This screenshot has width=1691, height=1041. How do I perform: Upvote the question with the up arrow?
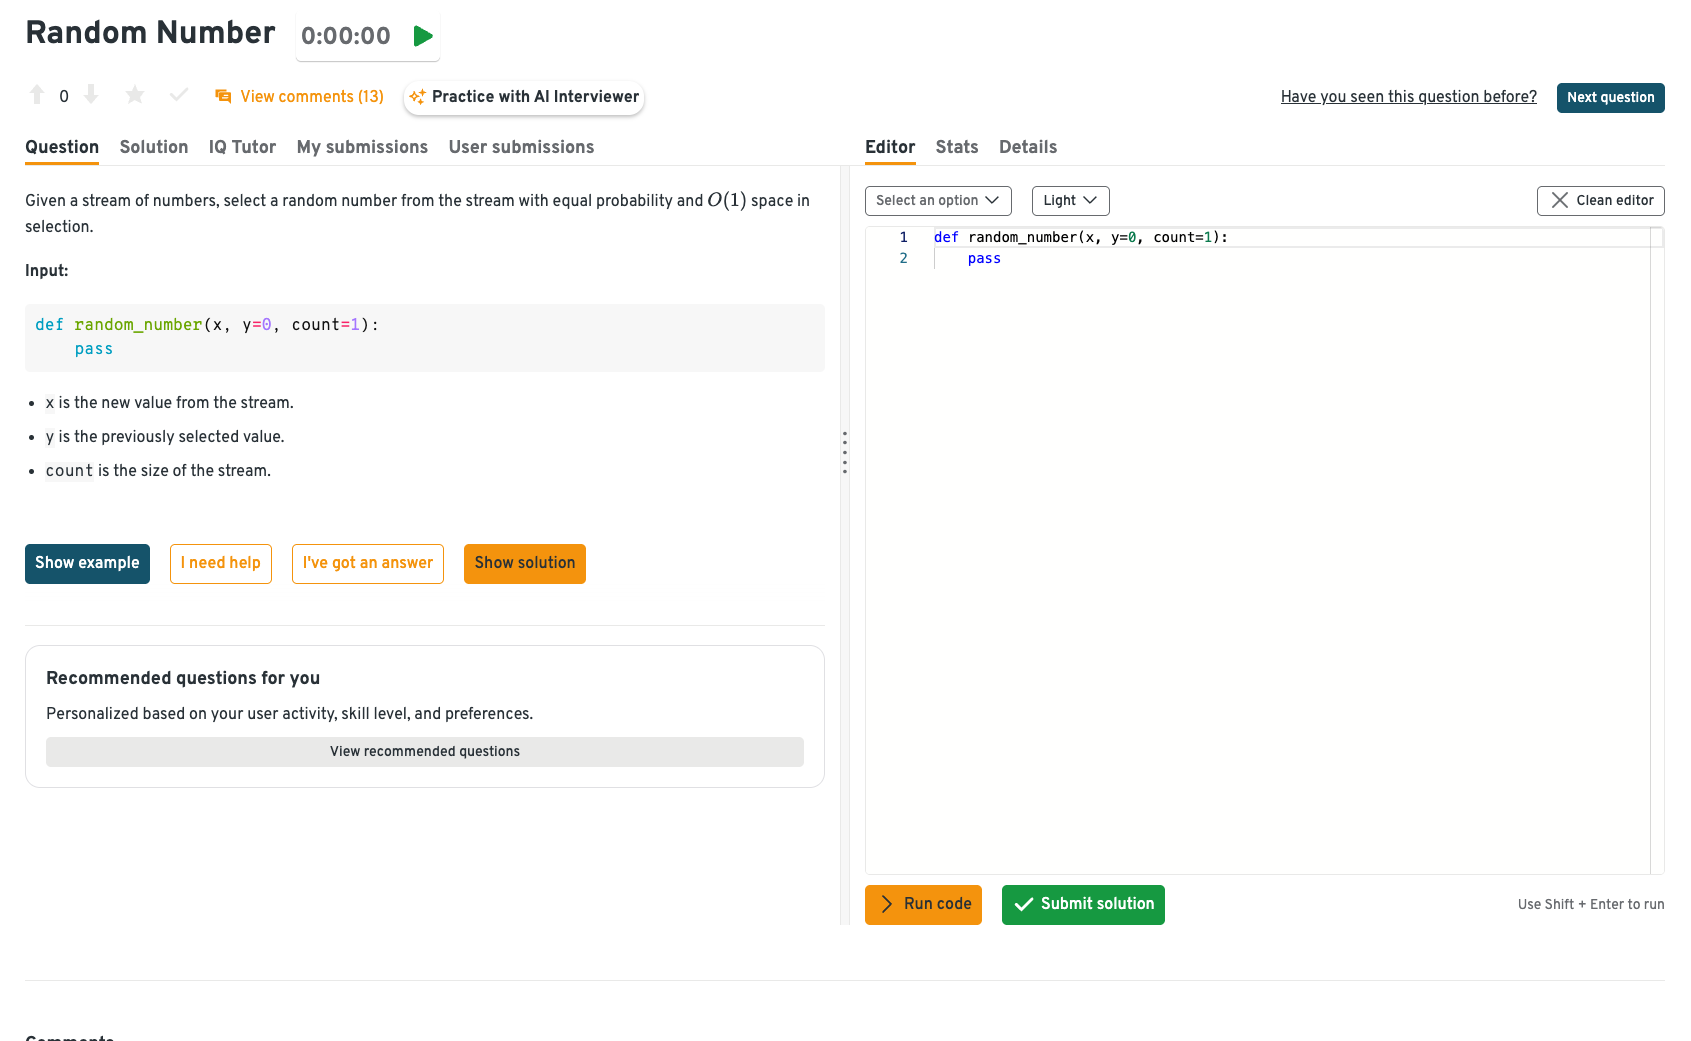[x=37, y=95]
